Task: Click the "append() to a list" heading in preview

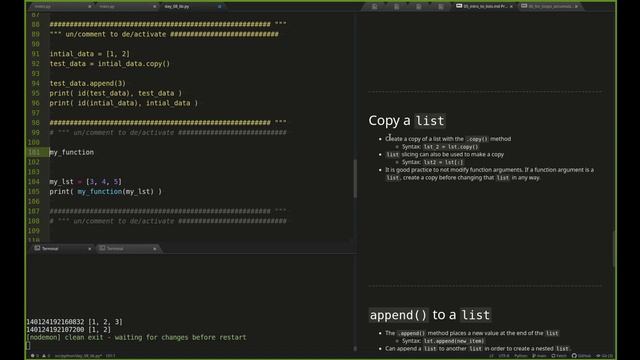Action: click(x=430, y=315)
